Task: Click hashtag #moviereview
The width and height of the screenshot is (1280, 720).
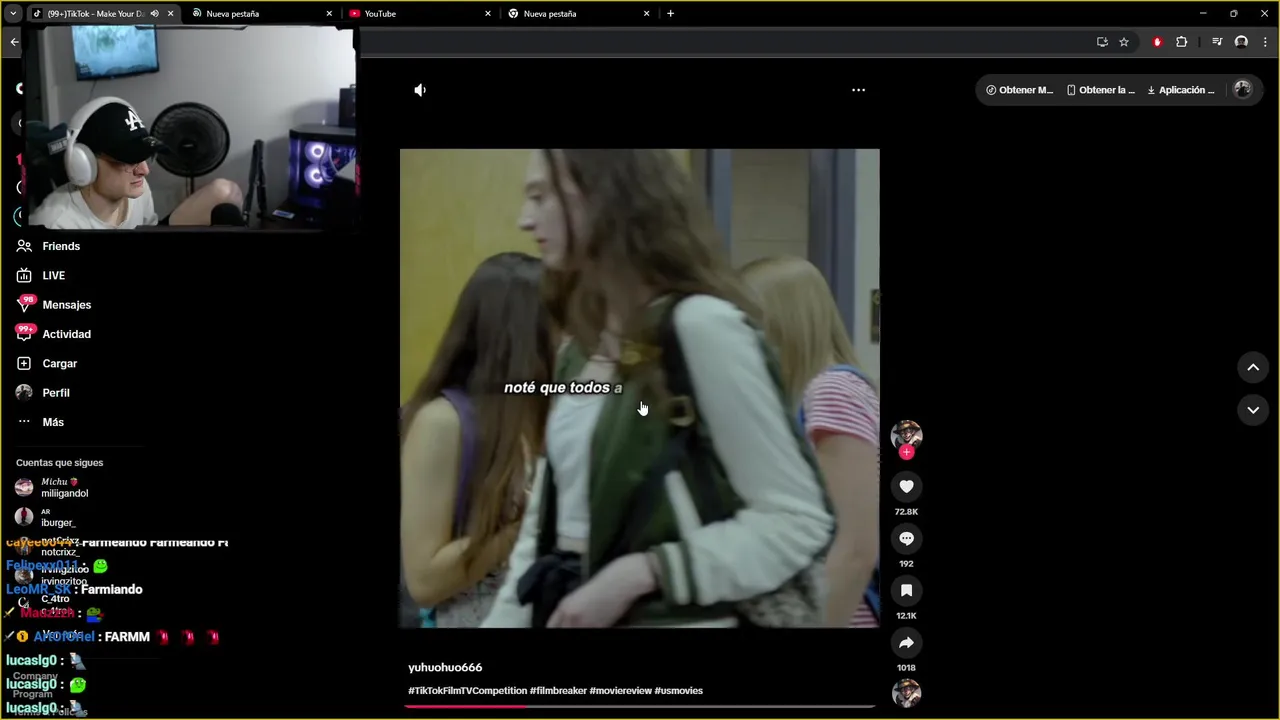Action: click(x=620, y=691)
